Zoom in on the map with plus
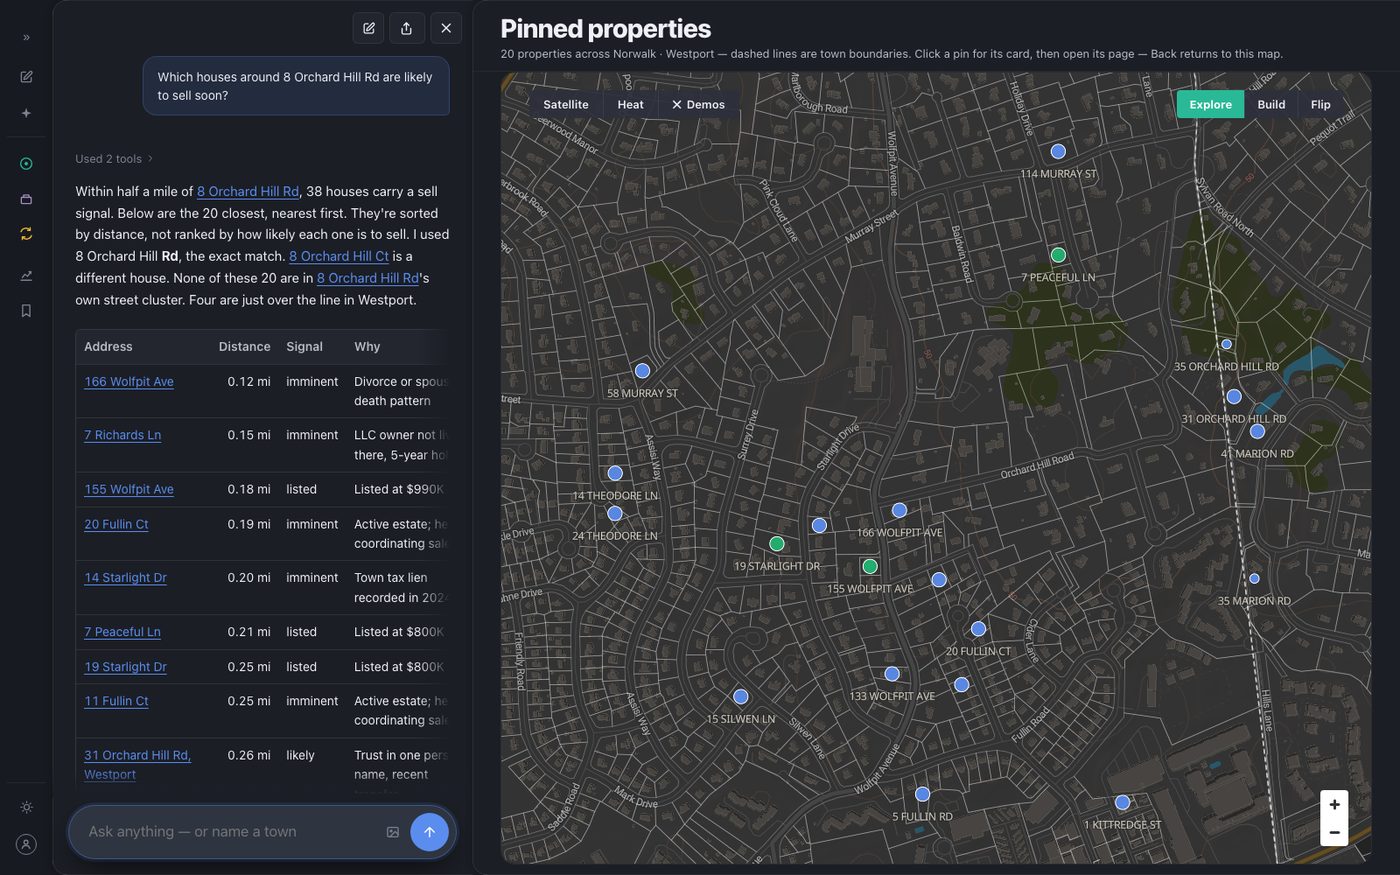Screen dimensions: 1400x875 1334,804
